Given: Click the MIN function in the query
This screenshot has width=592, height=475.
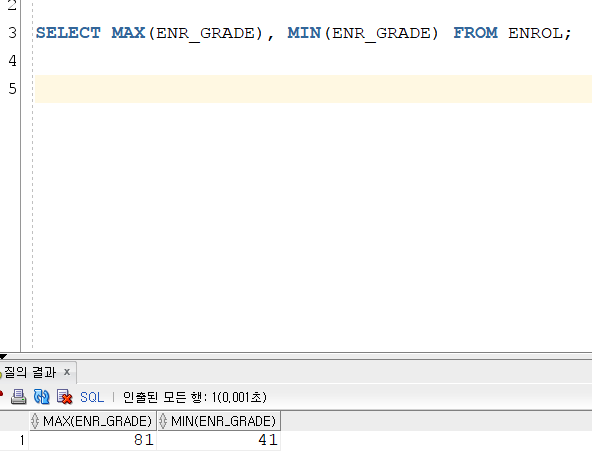Looking at the screenshot, I should [304, 33].
